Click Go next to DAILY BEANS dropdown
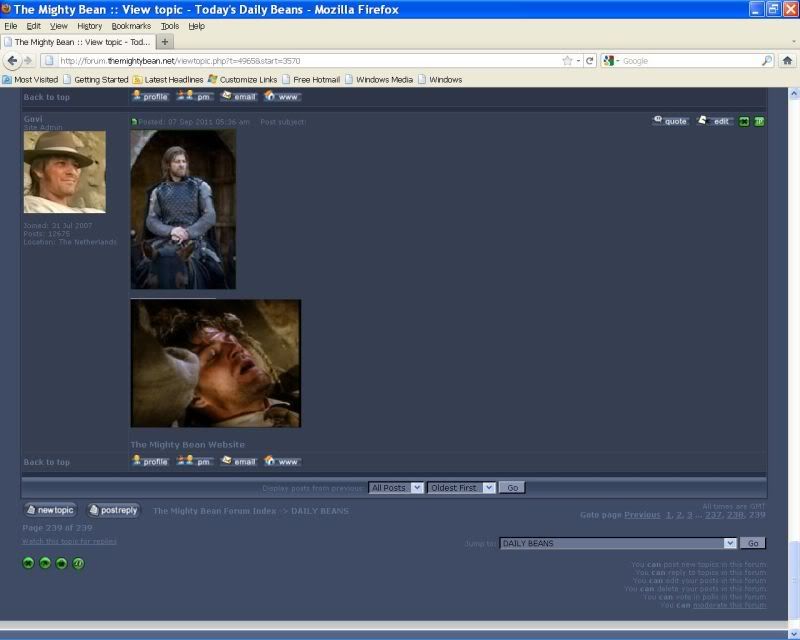The height and width of the screenshot is (640, 800). click(x=753, y=543)
